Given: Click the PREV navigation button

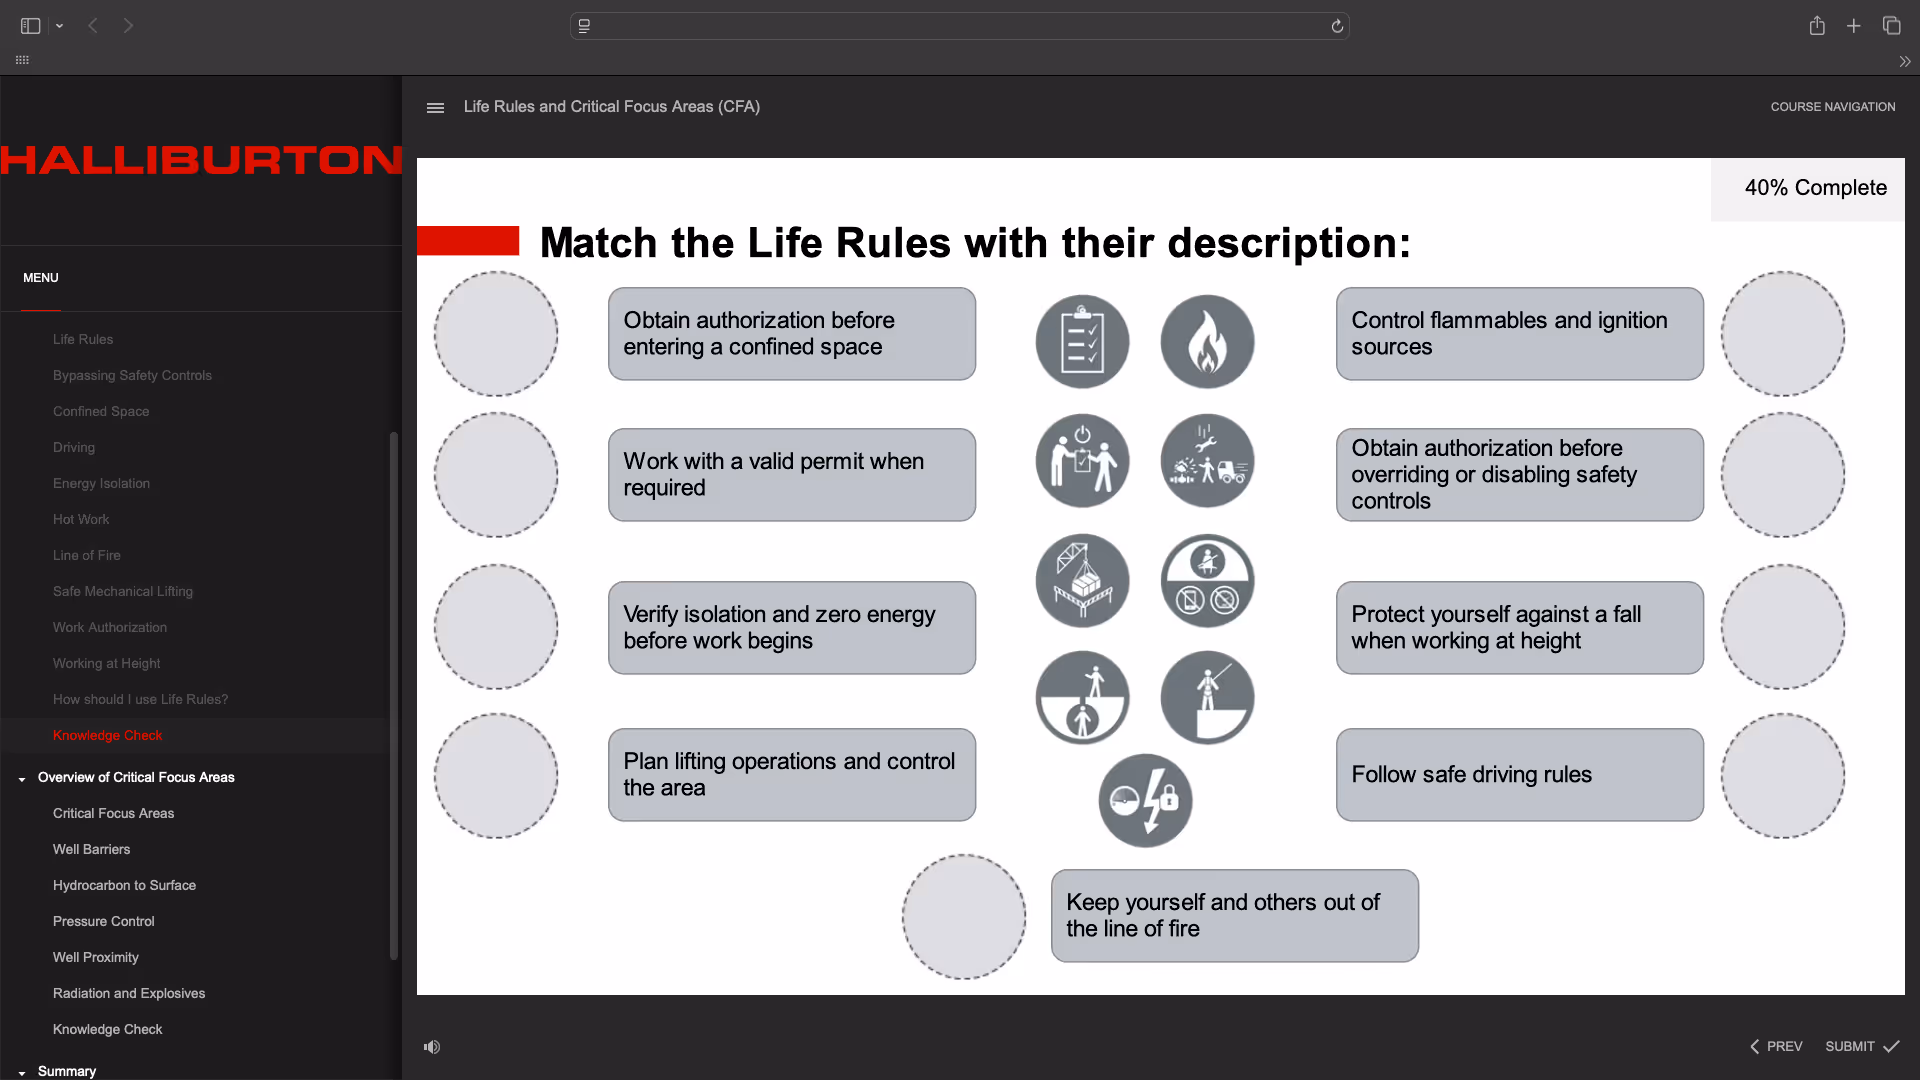Looking at the screenshot, I should point(1776,1046).
